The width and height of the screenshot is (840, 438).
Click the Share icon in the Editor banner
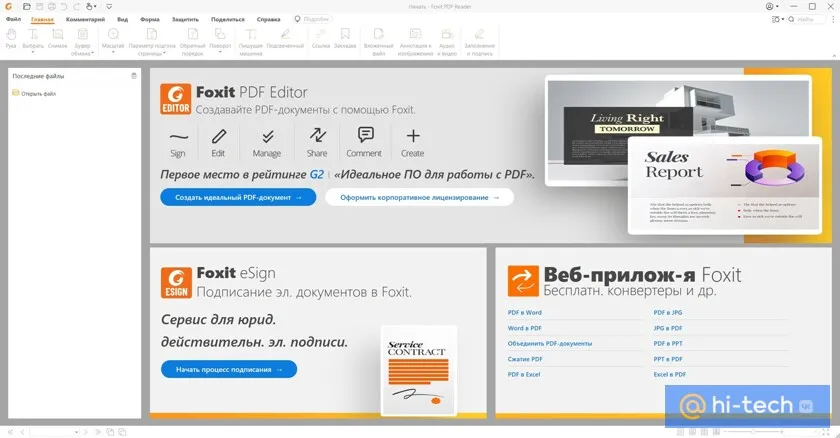pos(317,141)
